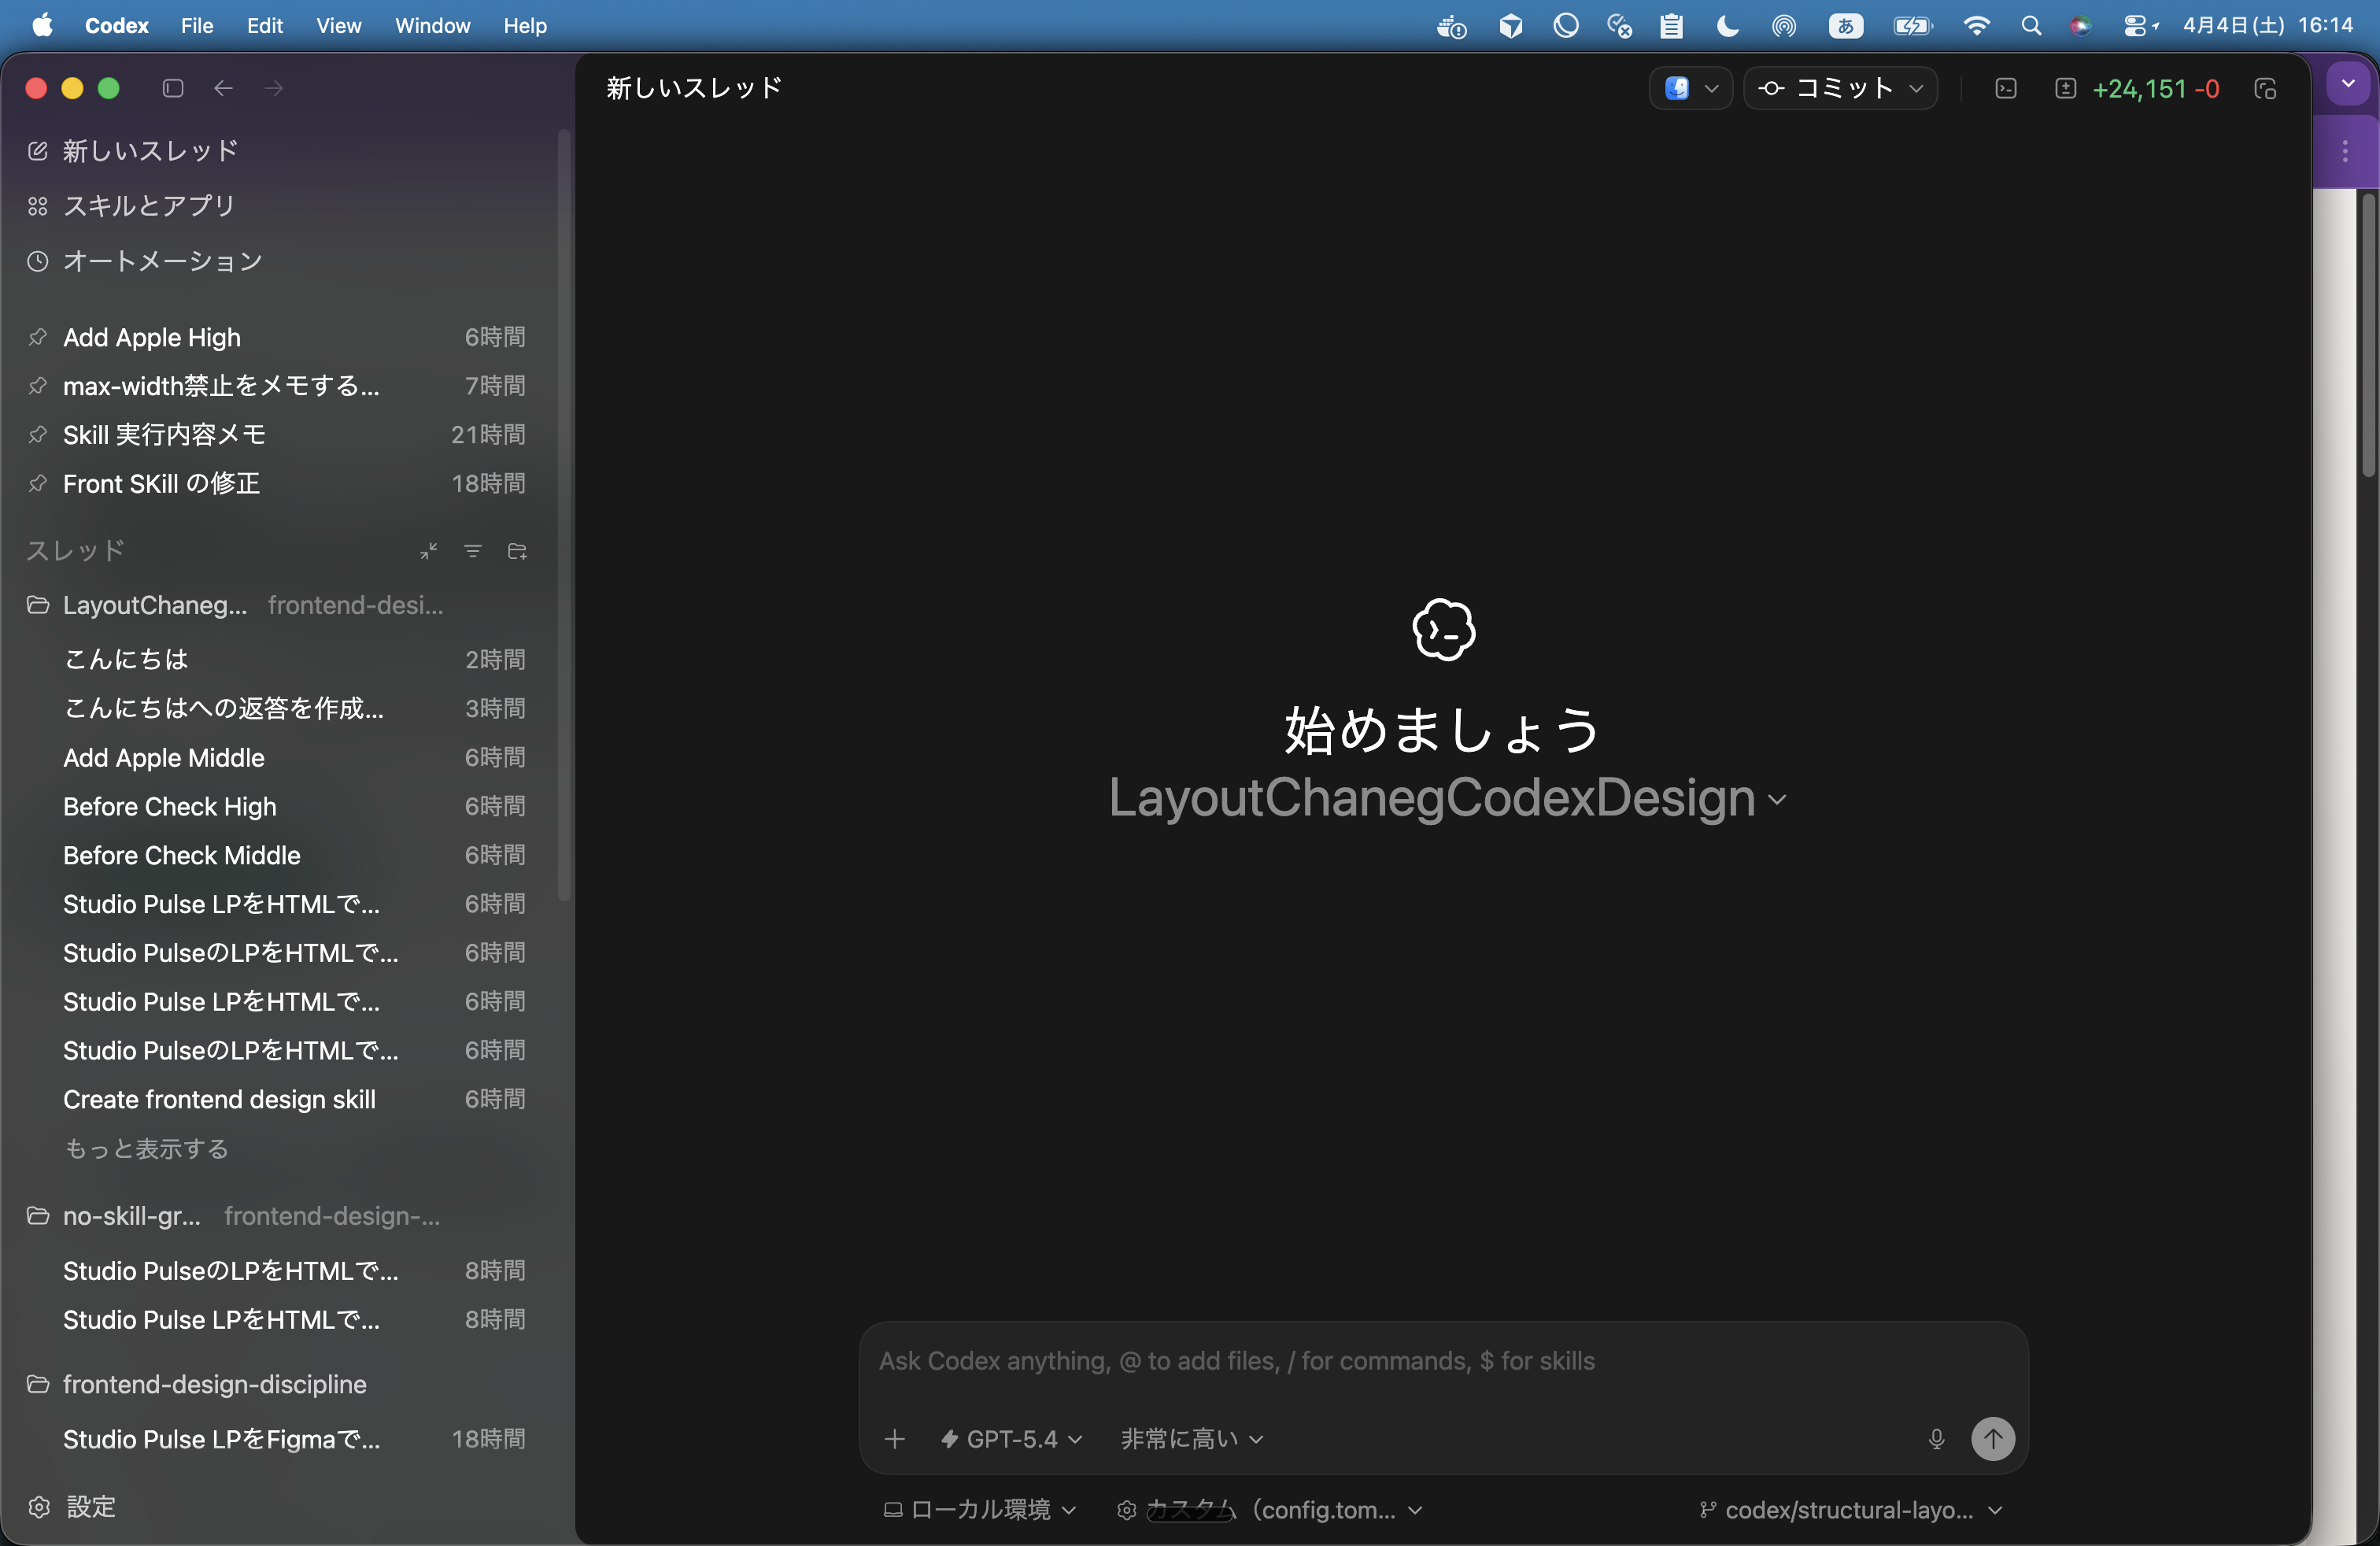Click the pin icon beside Skill 実行内容メモ
This screenshot has height=1546, width=2380.
(38, 434)
